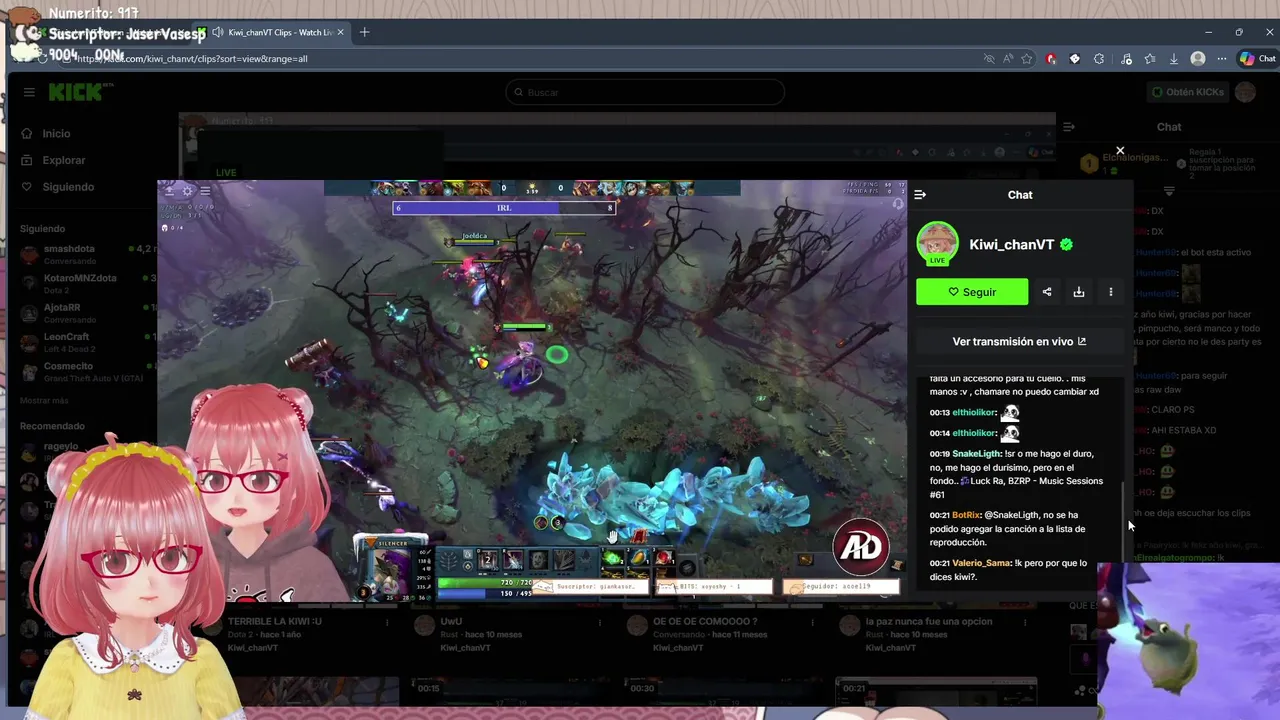The height and width of the screenshot is (720, 1280).
Task: Open a new browser tab
Action: click(364, 32)
